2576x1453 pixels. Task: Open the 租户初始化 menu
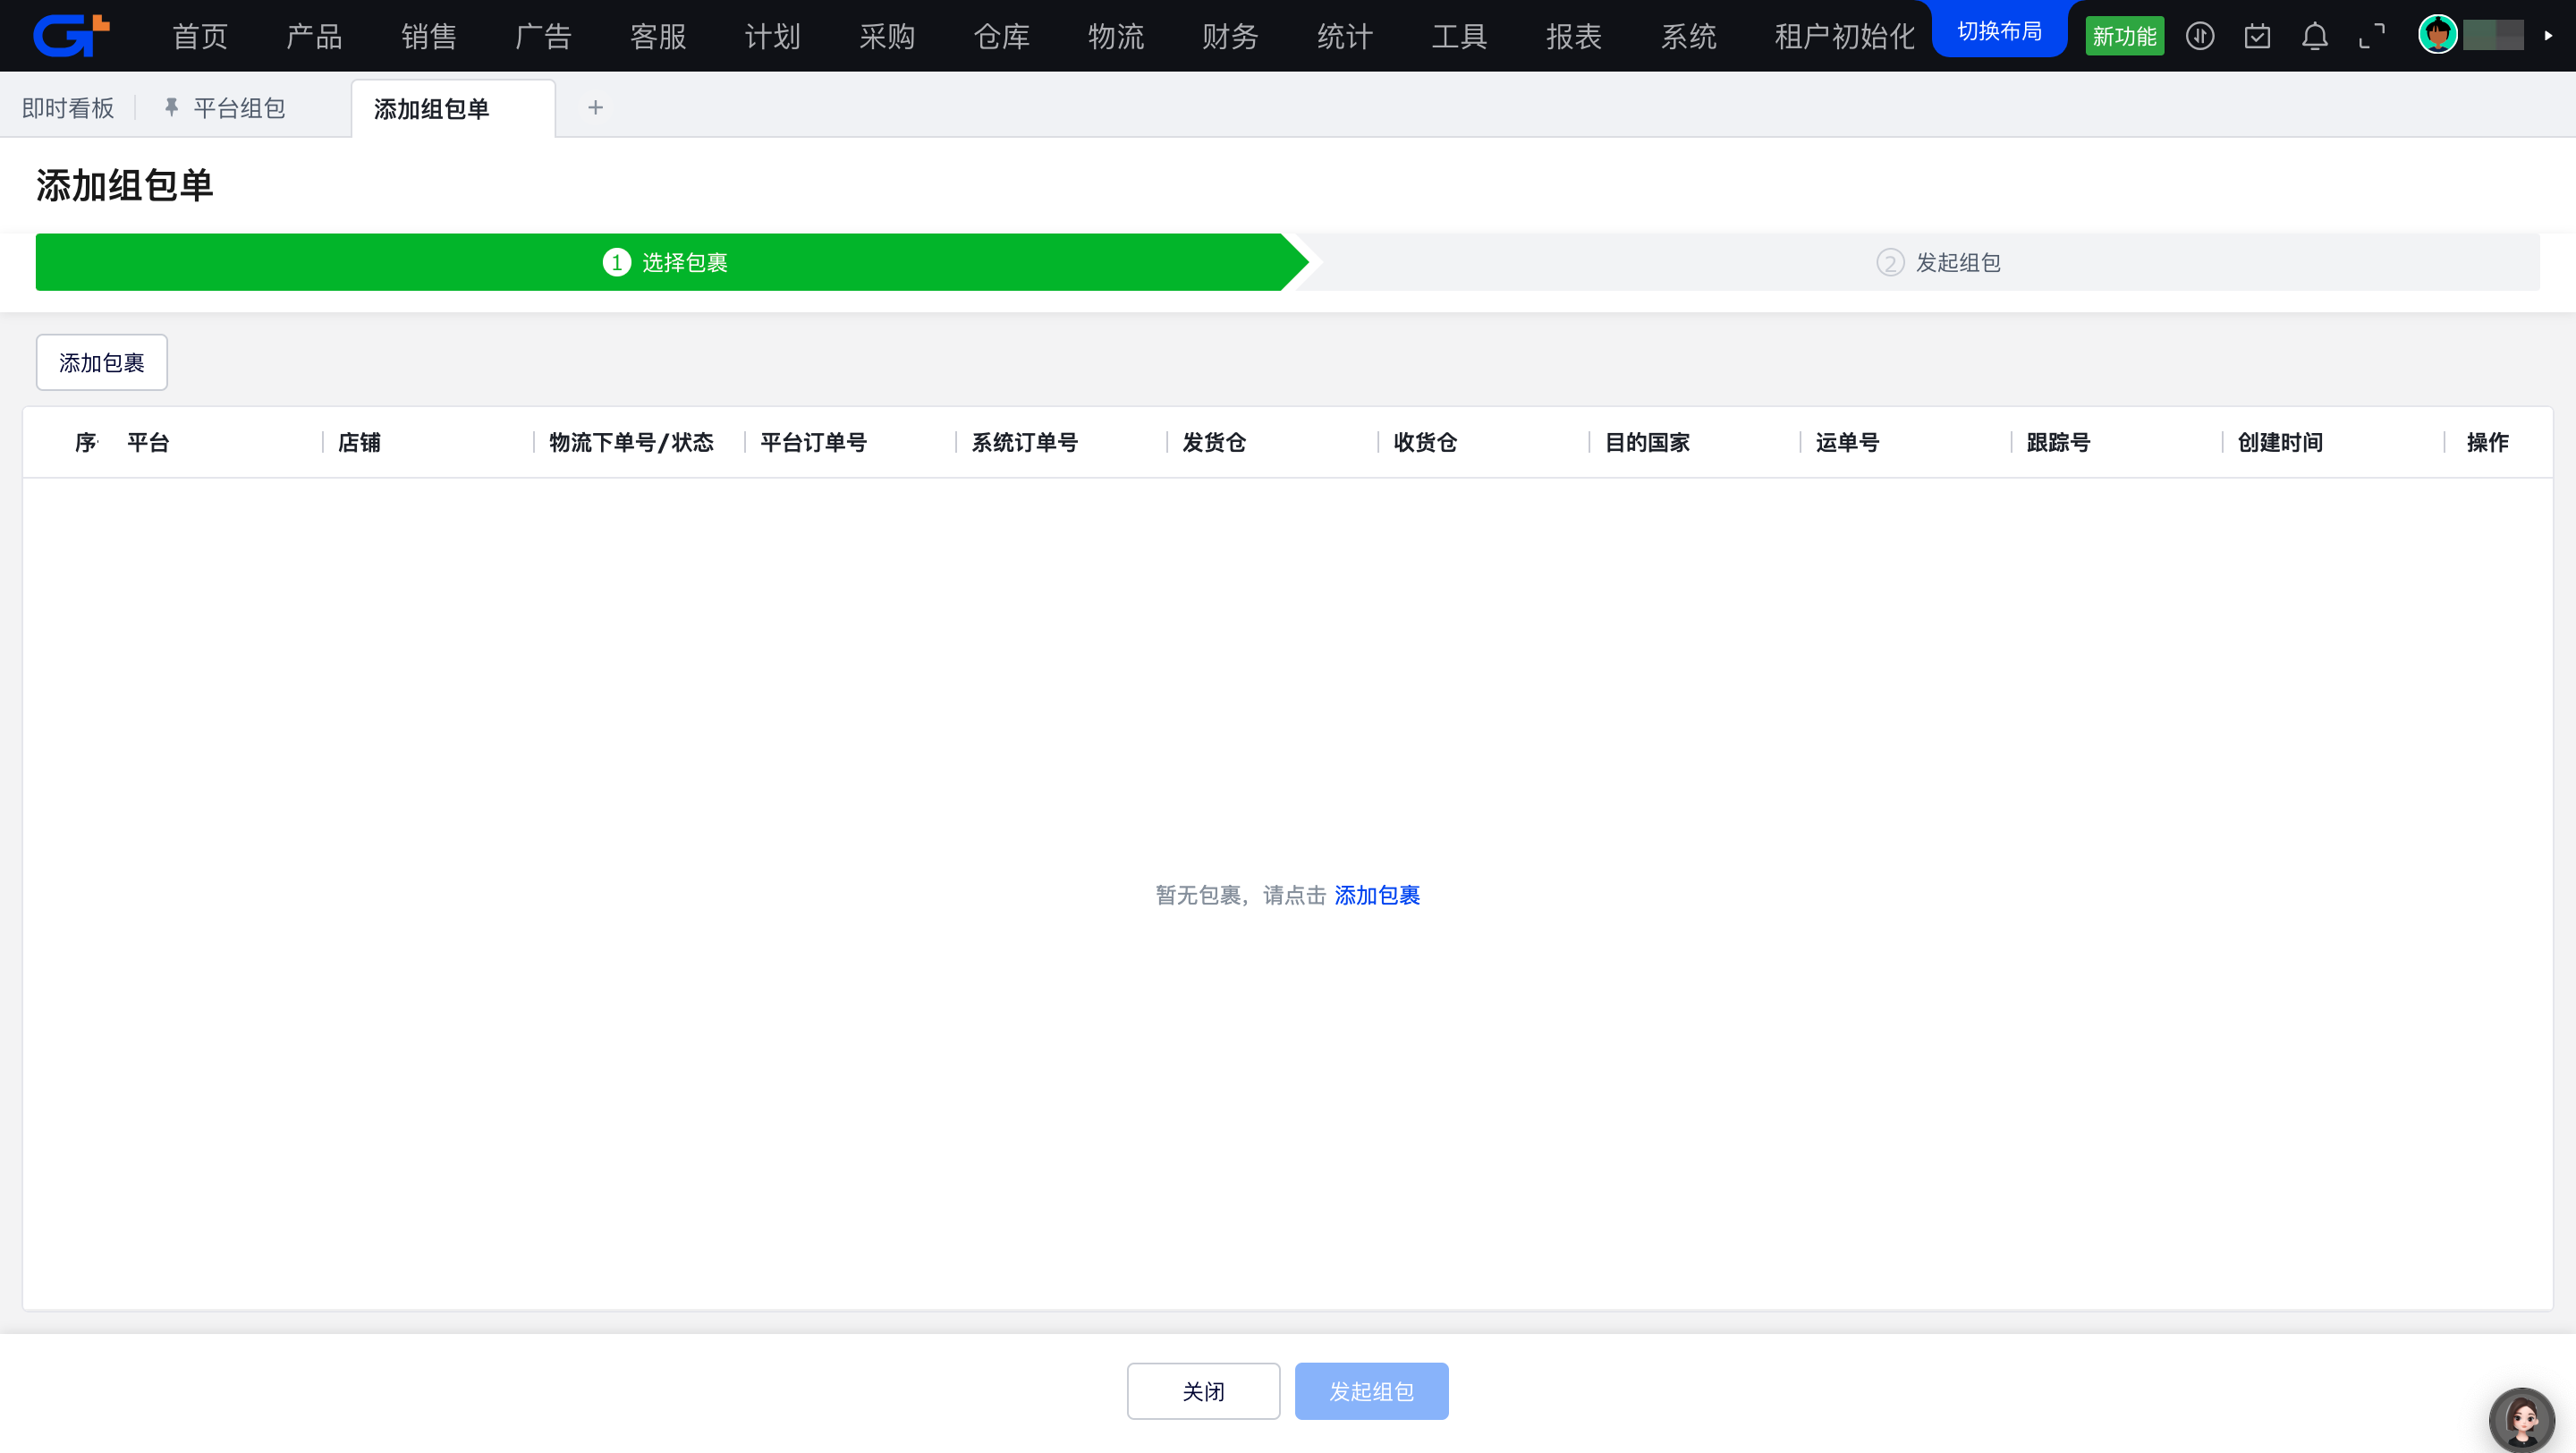[x=1844, y=36]
